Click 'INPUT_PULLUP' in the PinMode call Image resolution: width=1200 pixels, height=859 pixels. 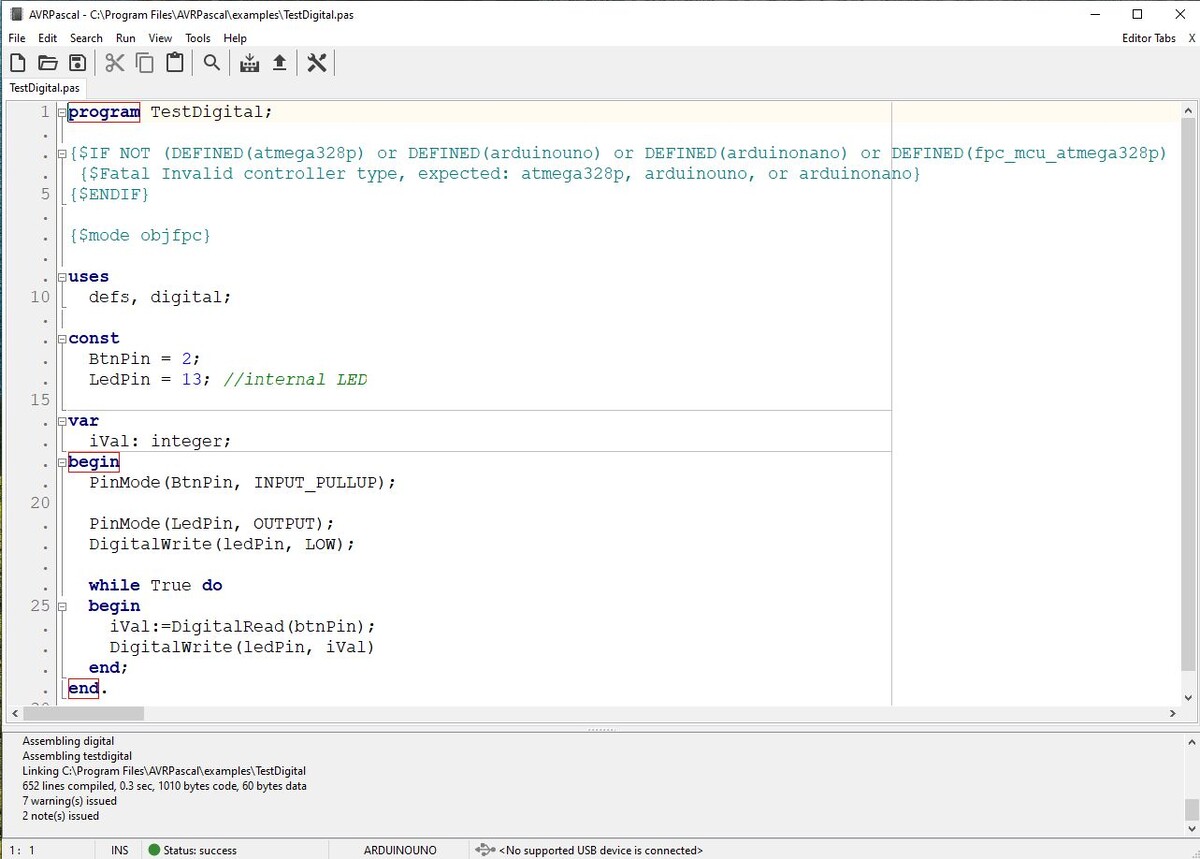click(315, 483)
